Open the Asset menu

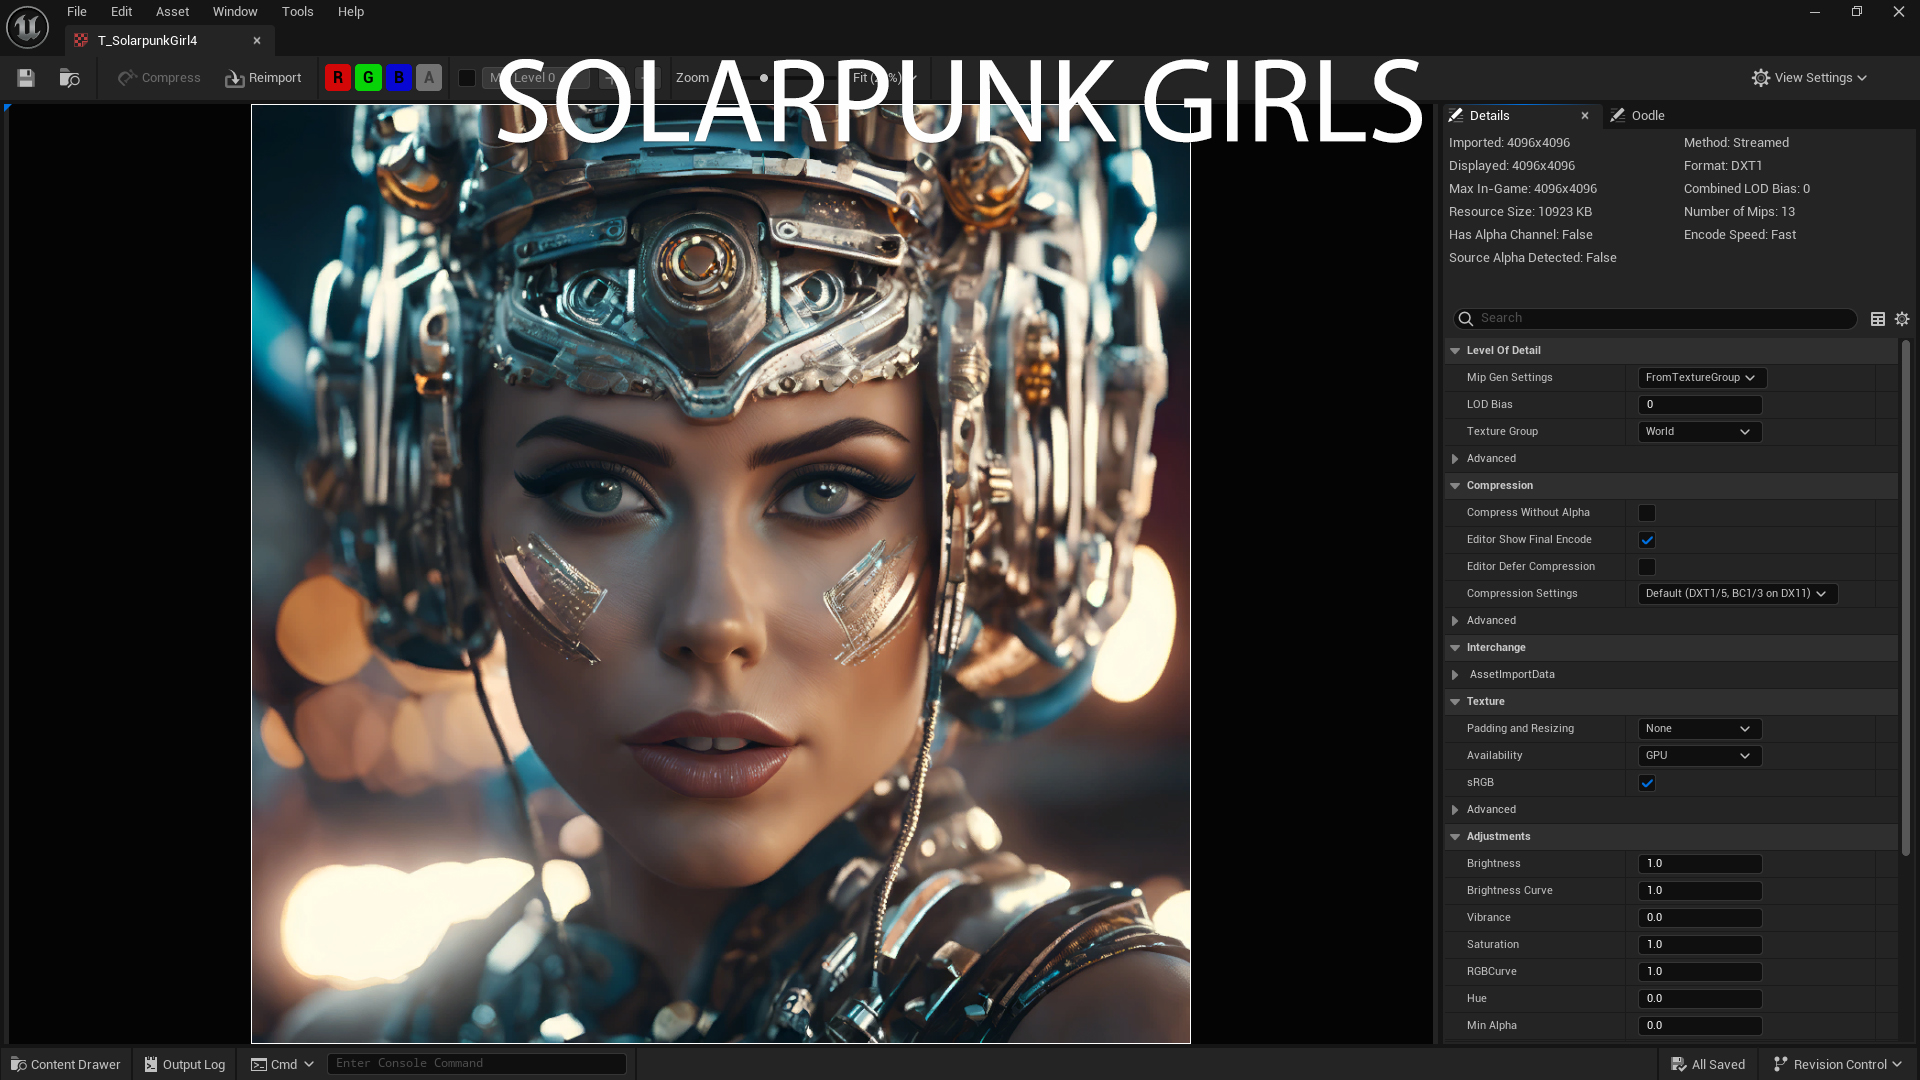[172, 12]
